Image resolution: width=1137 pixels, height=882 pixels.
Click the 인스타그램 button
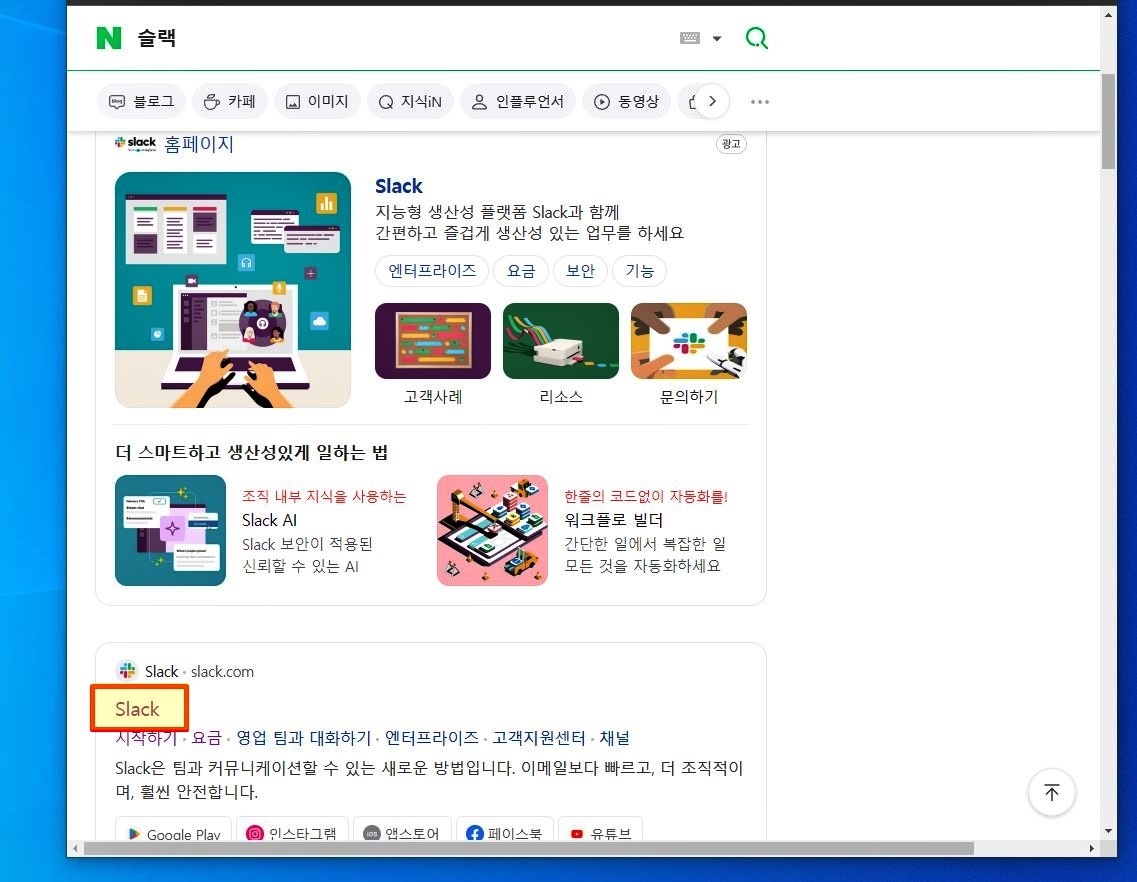point(293,831)
